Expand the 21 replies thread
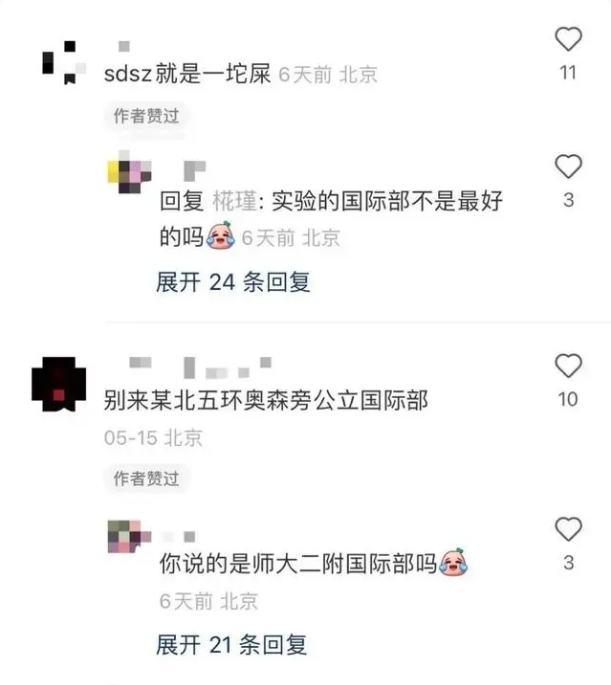The image size is (611, 685). click(231, 644)
